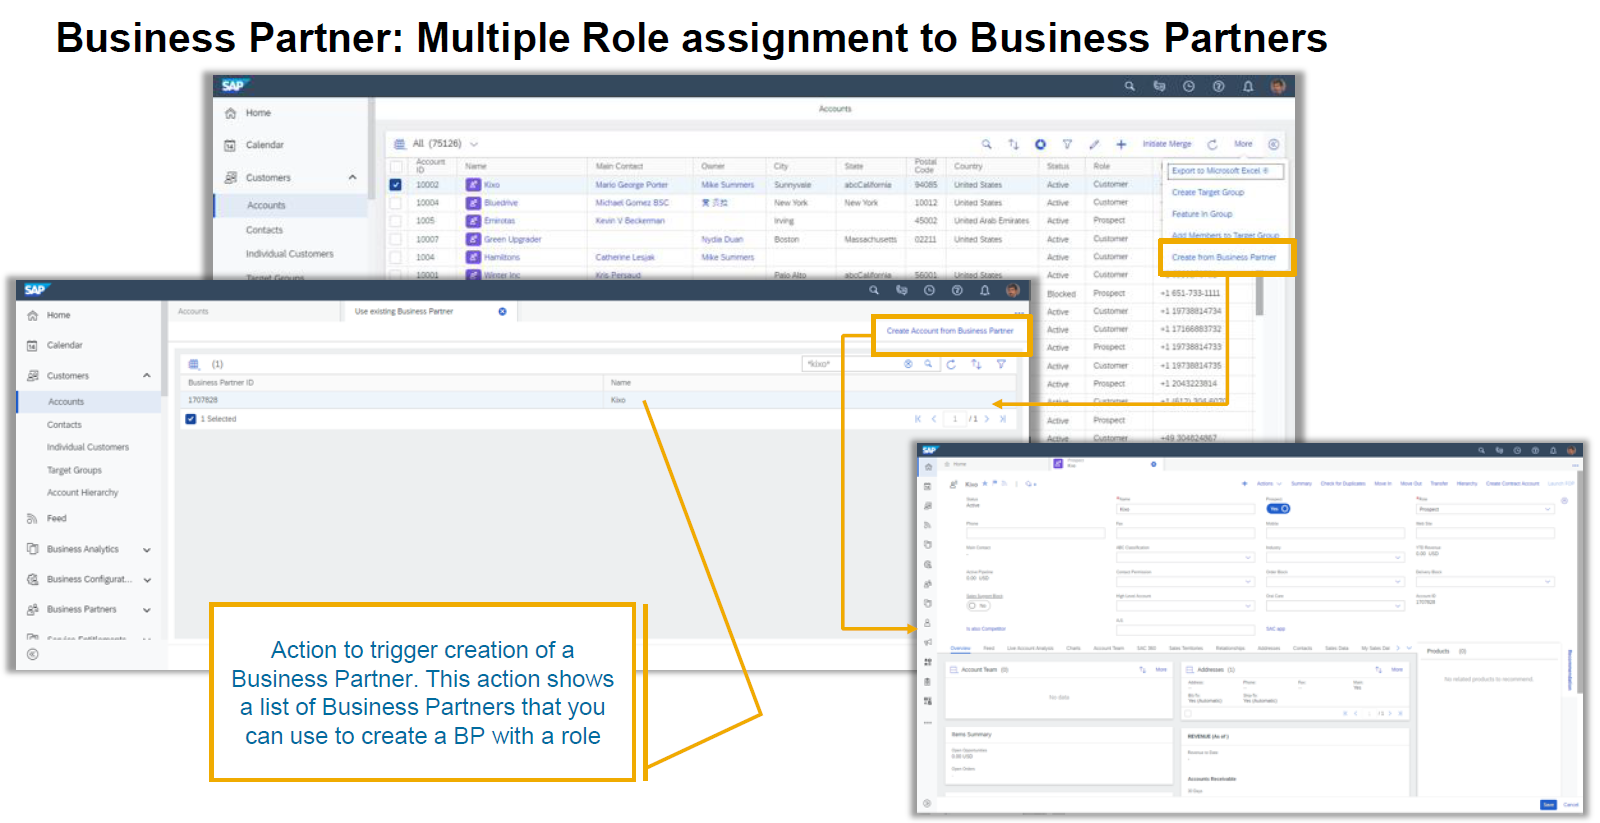1600x823 pixels.
Task: Expand the All (75126) view dropdown
Action: [474, 144]
